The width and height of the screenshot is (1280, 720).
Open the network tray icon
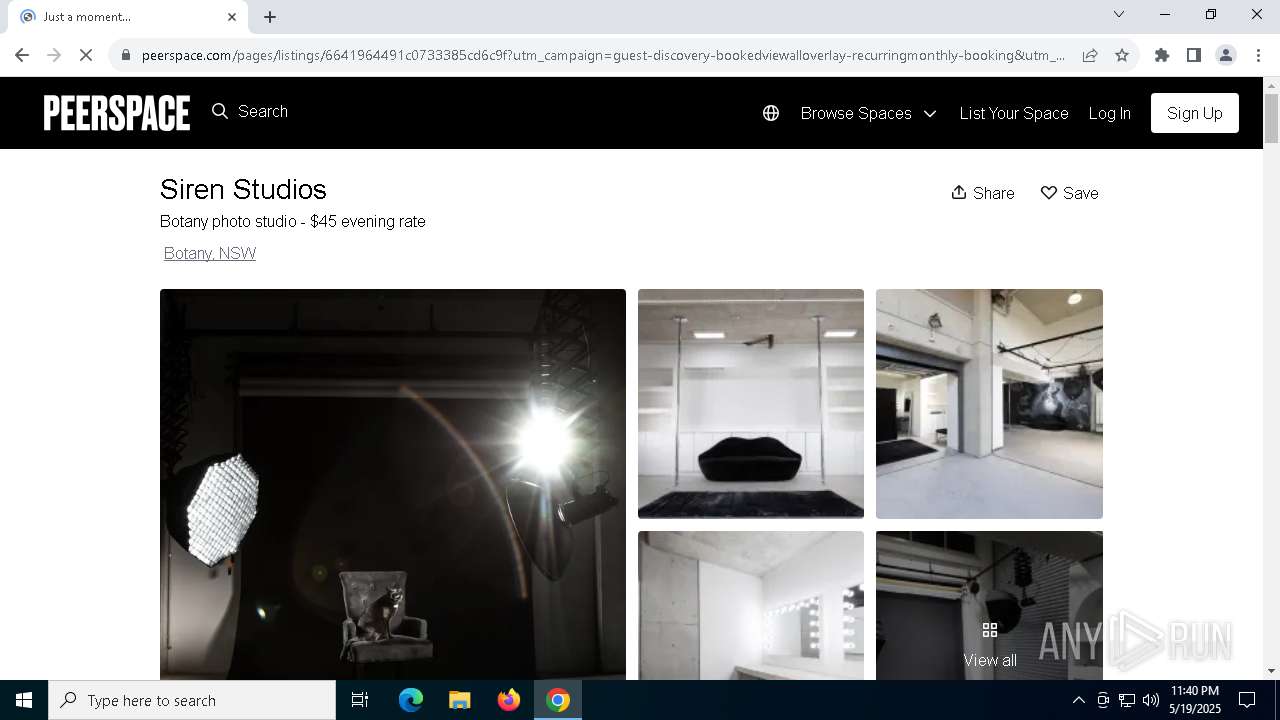click(1127, 700)
